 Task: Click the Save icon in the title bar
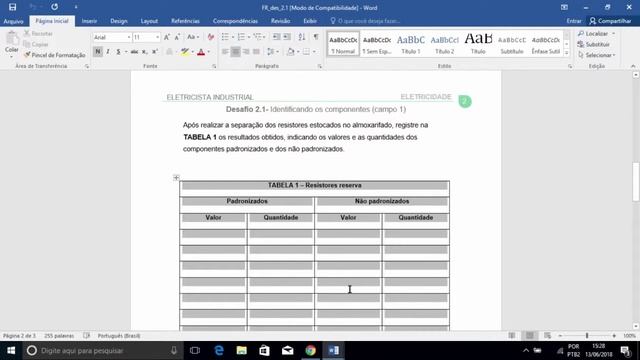click(x=13, y=7)
